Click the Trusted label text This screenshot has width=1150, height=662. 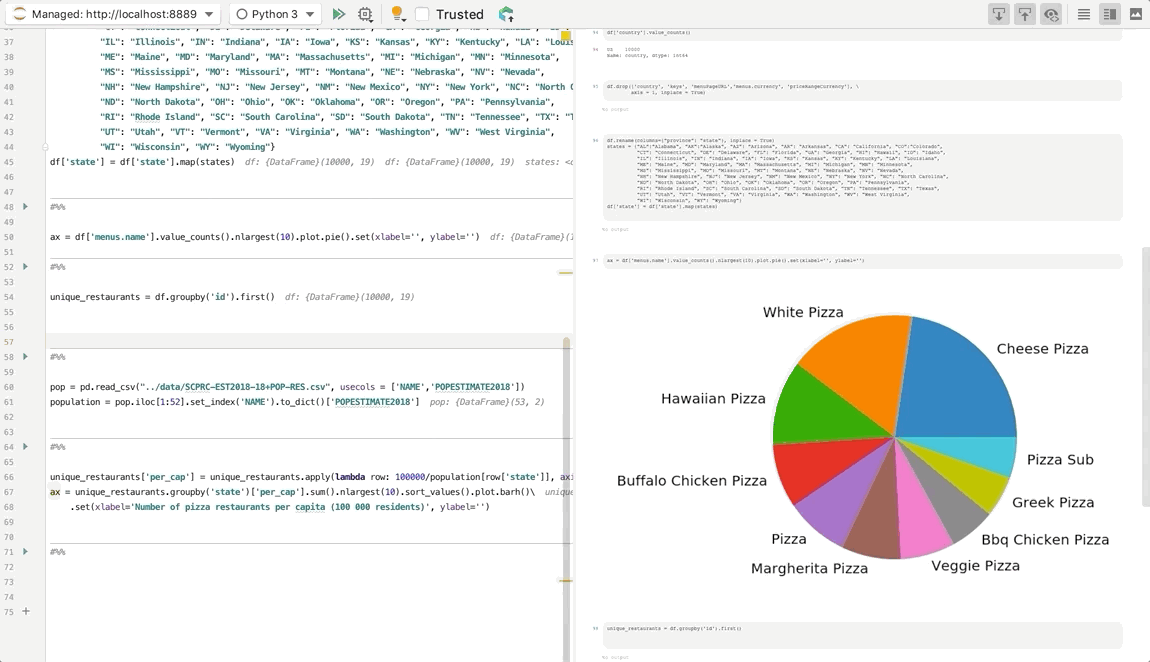[x=460, y=14]
